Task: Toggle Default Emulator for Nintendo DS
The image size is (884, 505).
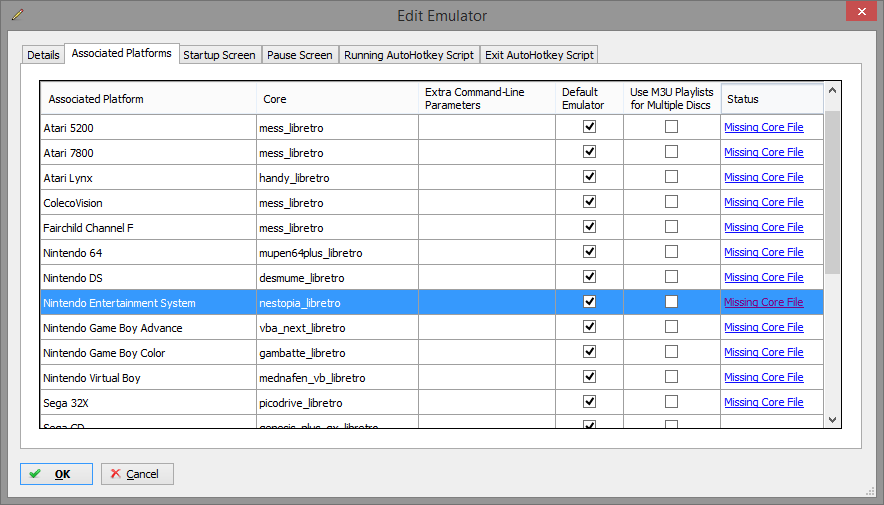Action: point(589,277)
